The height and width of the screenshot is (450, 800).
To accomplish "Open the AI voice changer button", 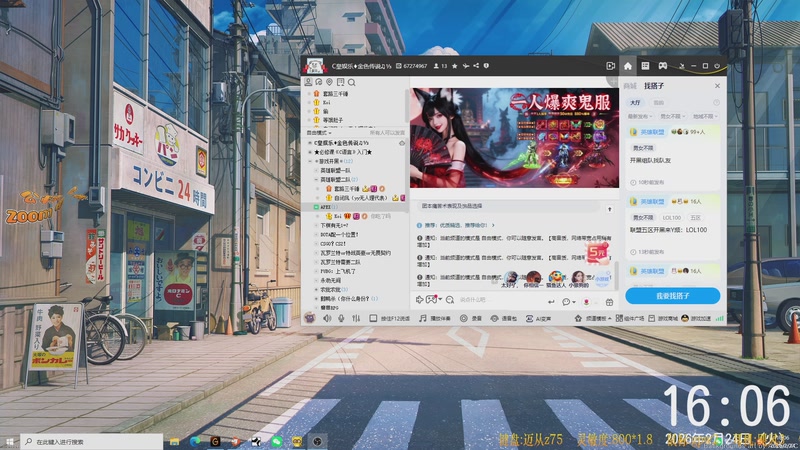I will (x=538, y=318).
